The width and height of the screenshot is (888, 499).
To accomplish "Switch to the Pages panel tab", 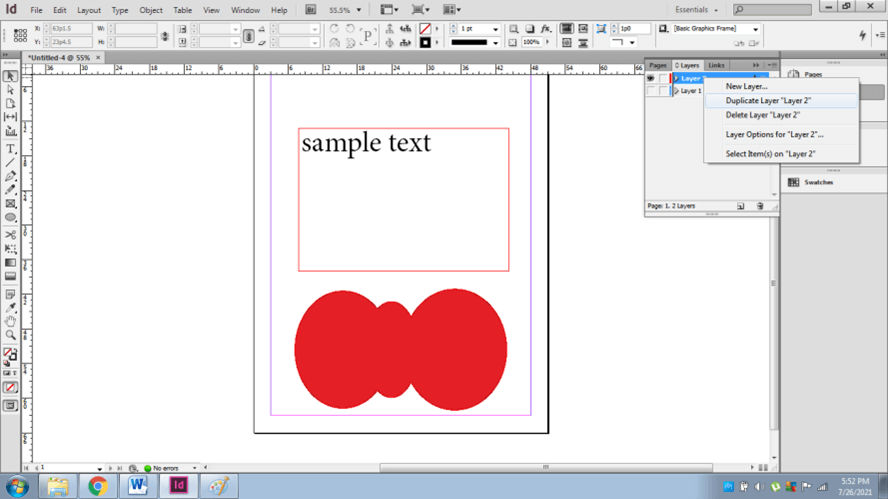I will pyautogui.click(x=657, y=65).
